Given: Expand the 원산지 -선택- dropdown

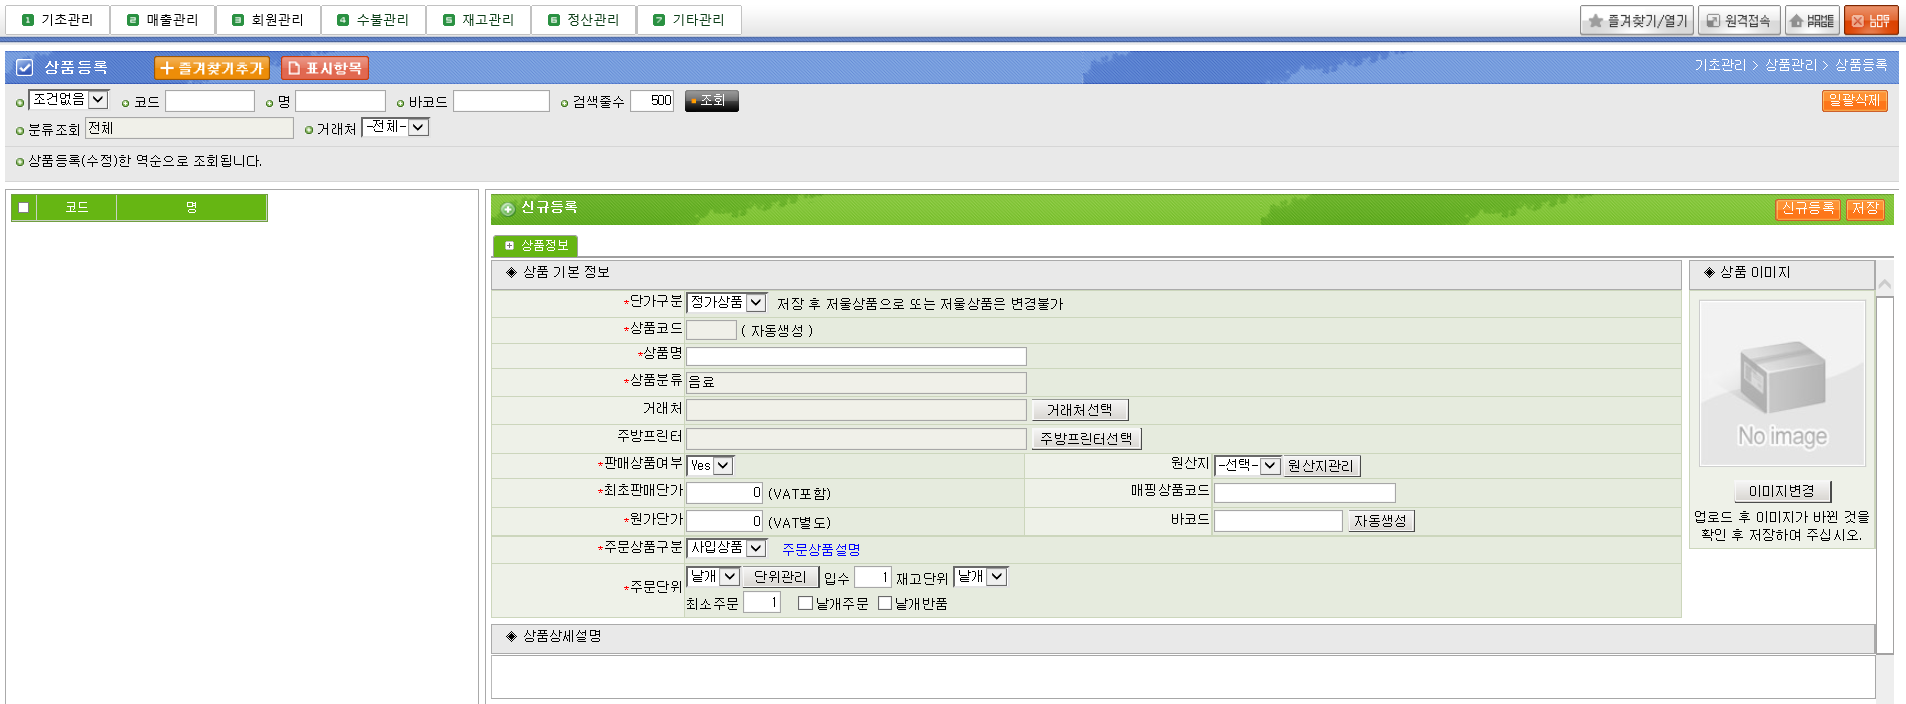Looking at the screenshot, I should click(1247, 466).
